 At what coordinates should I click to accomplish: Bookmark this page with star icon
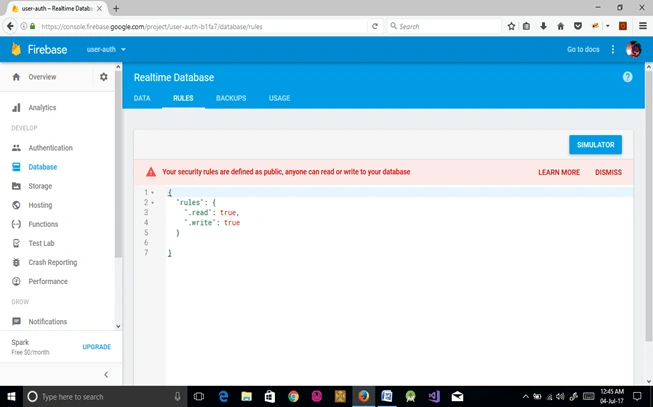511,26
